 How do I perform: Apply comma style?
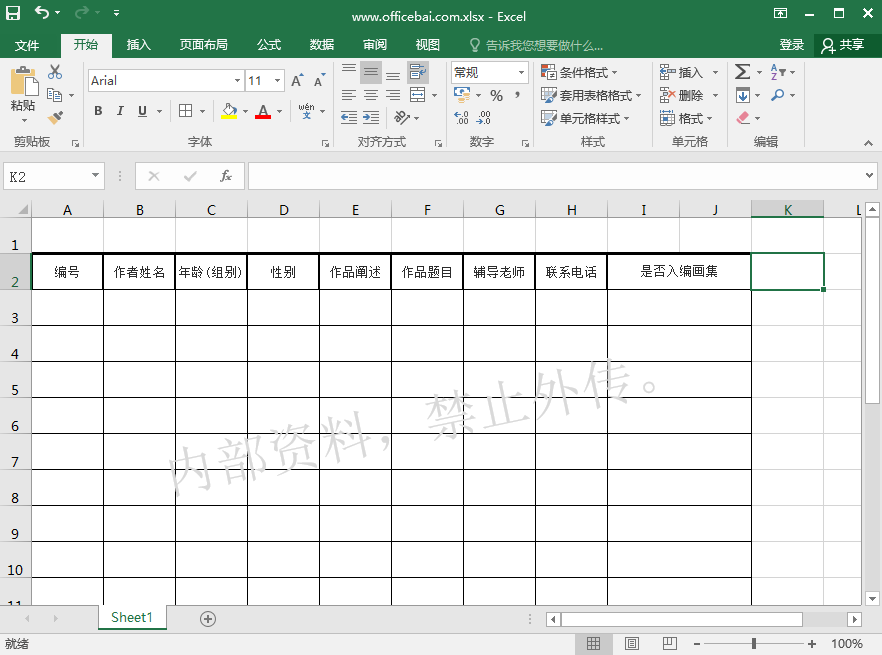[x=517, y=95]
